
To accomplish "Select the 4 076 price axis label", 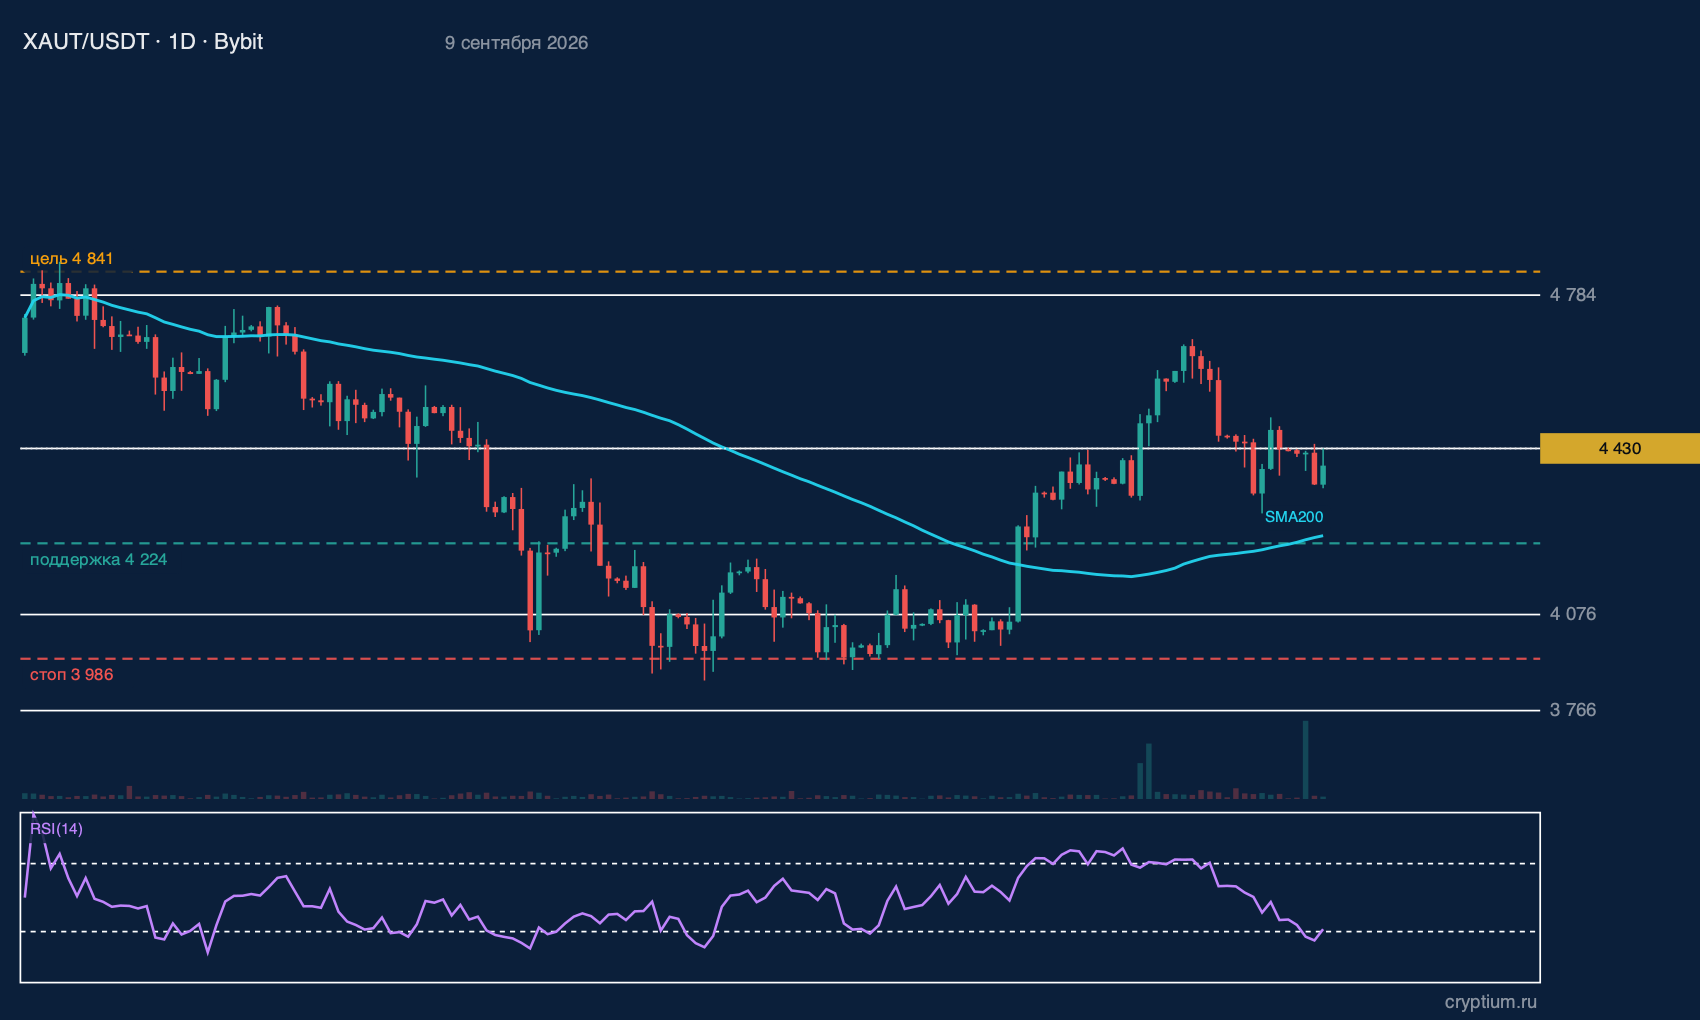I will pos(1573,614).
